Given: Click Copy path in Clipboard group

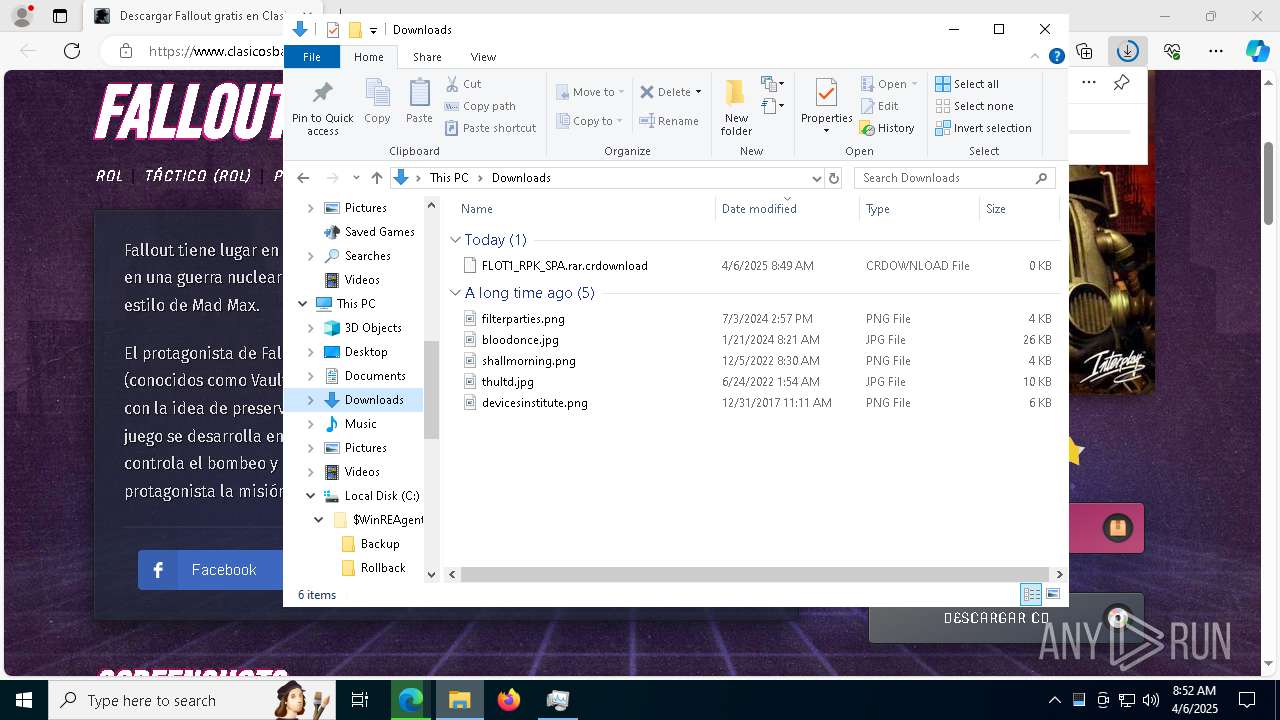Looking at the screenshot, I should (x=480, y=106).
